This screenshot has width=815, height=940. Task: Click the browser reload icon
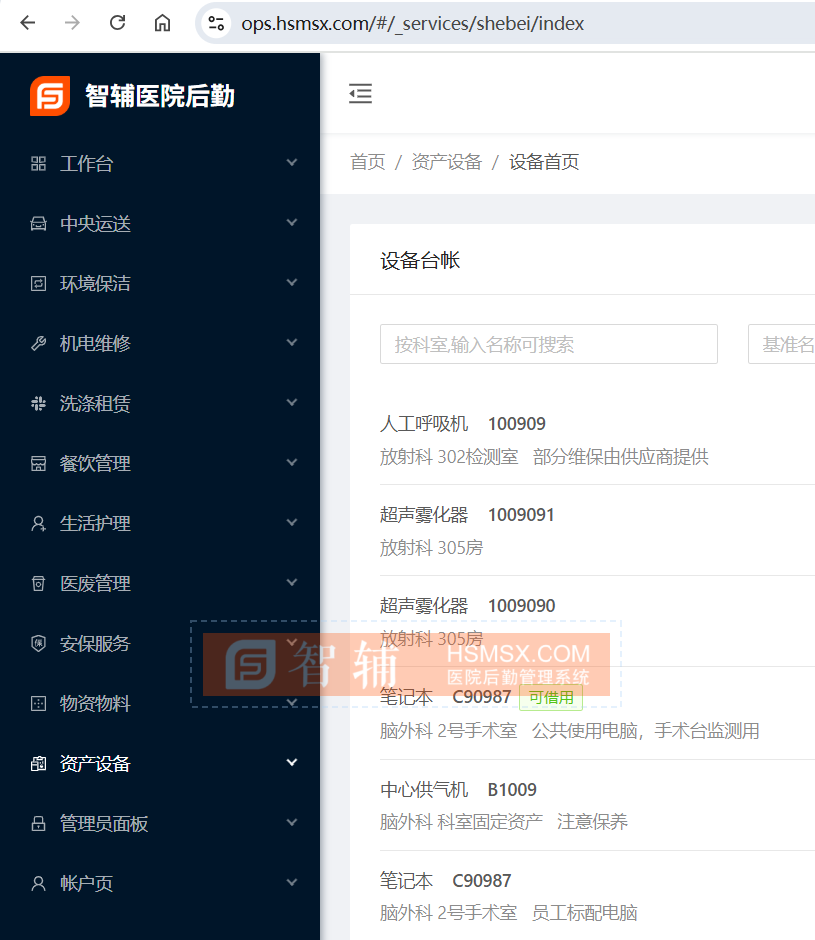(117, 23)
